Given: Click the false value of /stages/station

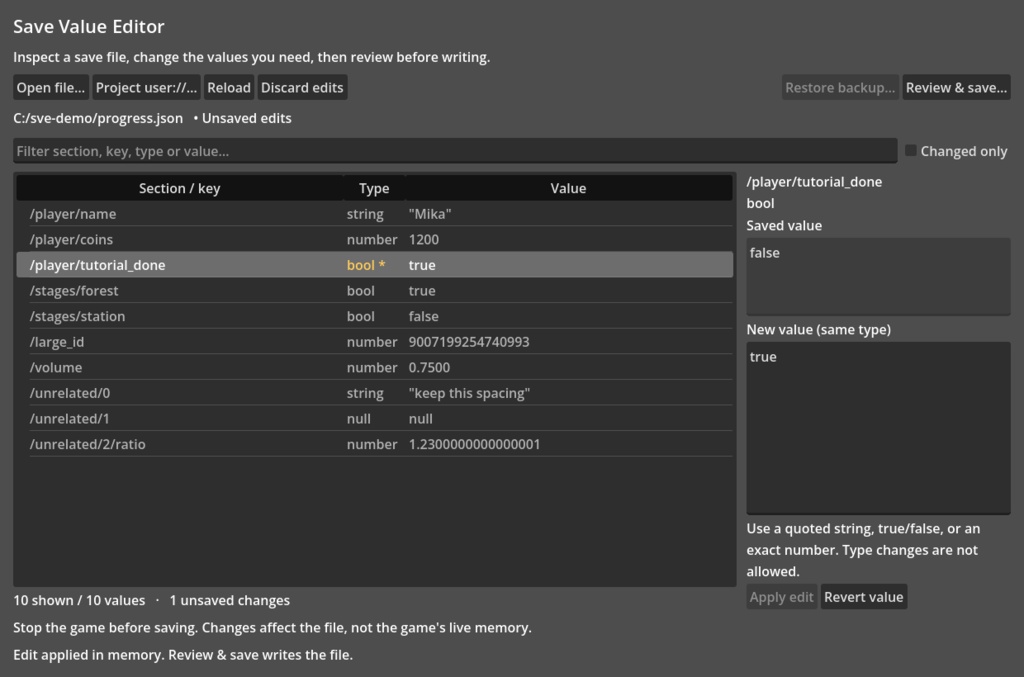Looking at the screenshot, I should [x=423, y=316].
